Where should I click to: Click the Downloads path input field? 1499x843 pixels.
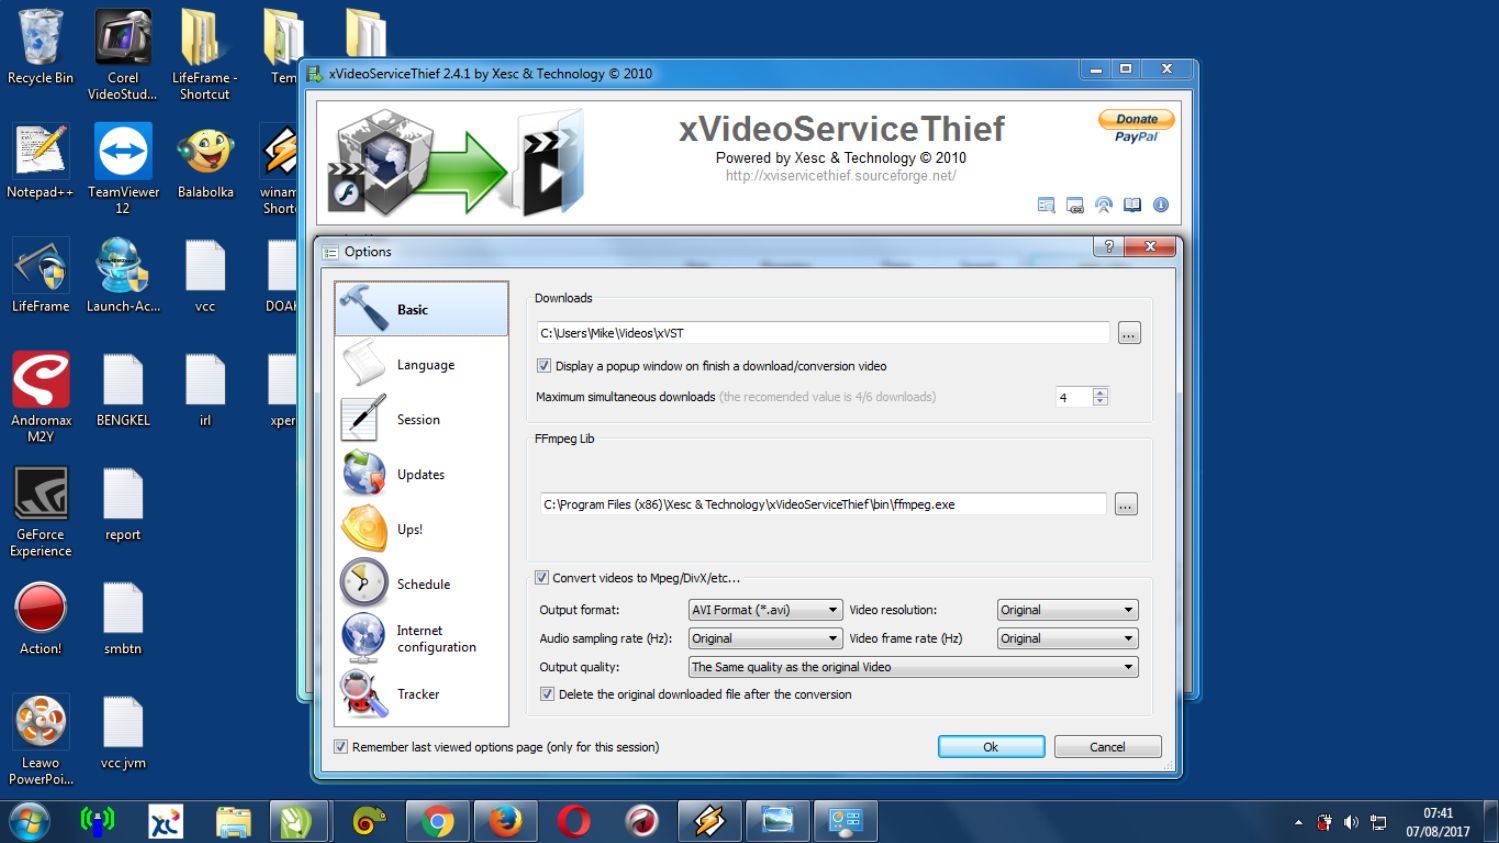(823, 333)
